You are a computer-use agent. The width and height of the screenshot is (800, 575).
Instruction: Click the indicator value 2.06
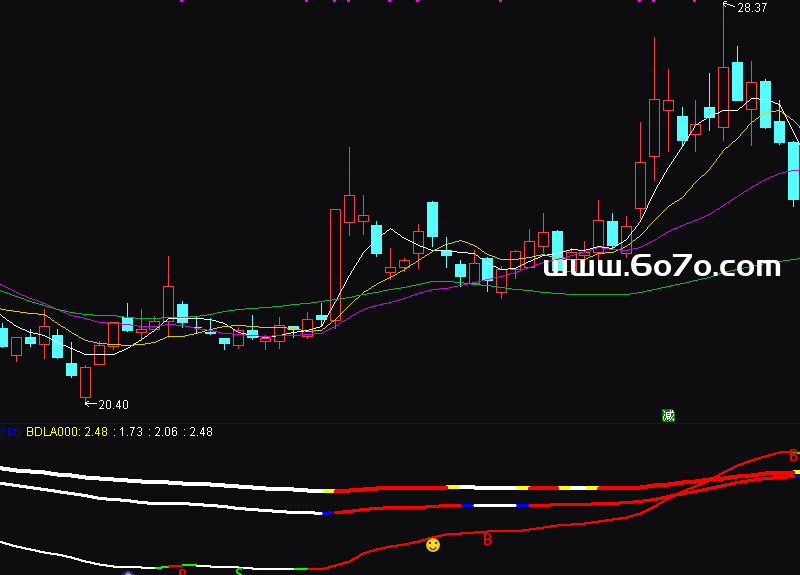[167, 432]
